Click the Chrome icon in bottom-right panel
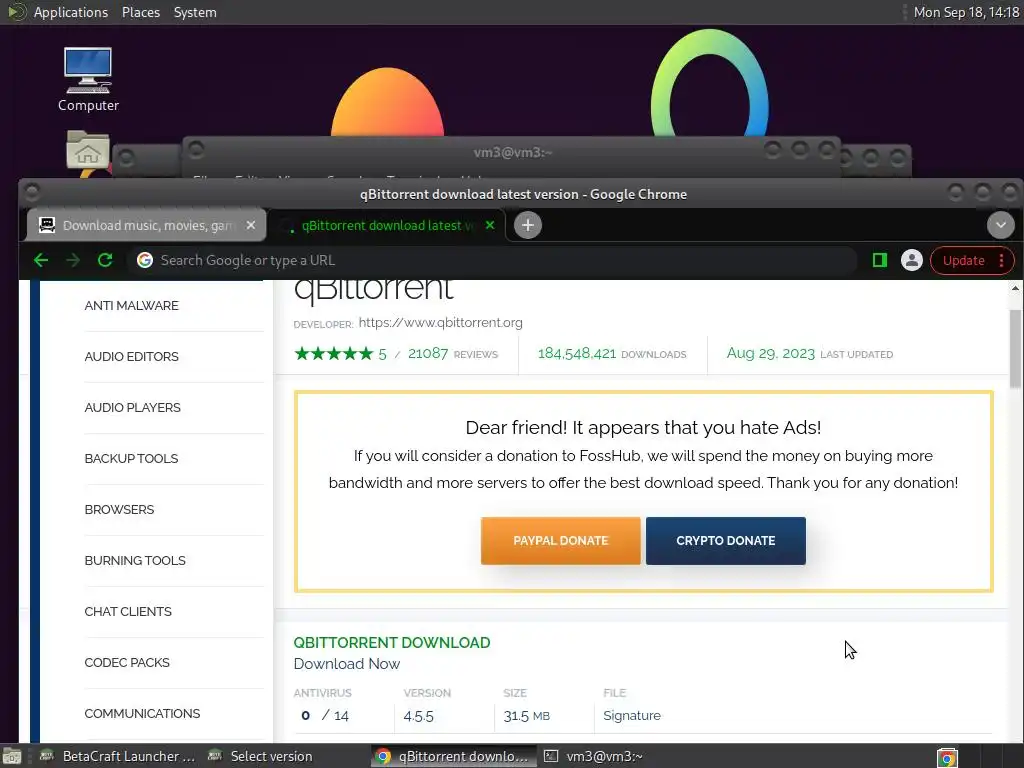 [x=947, y=758]
